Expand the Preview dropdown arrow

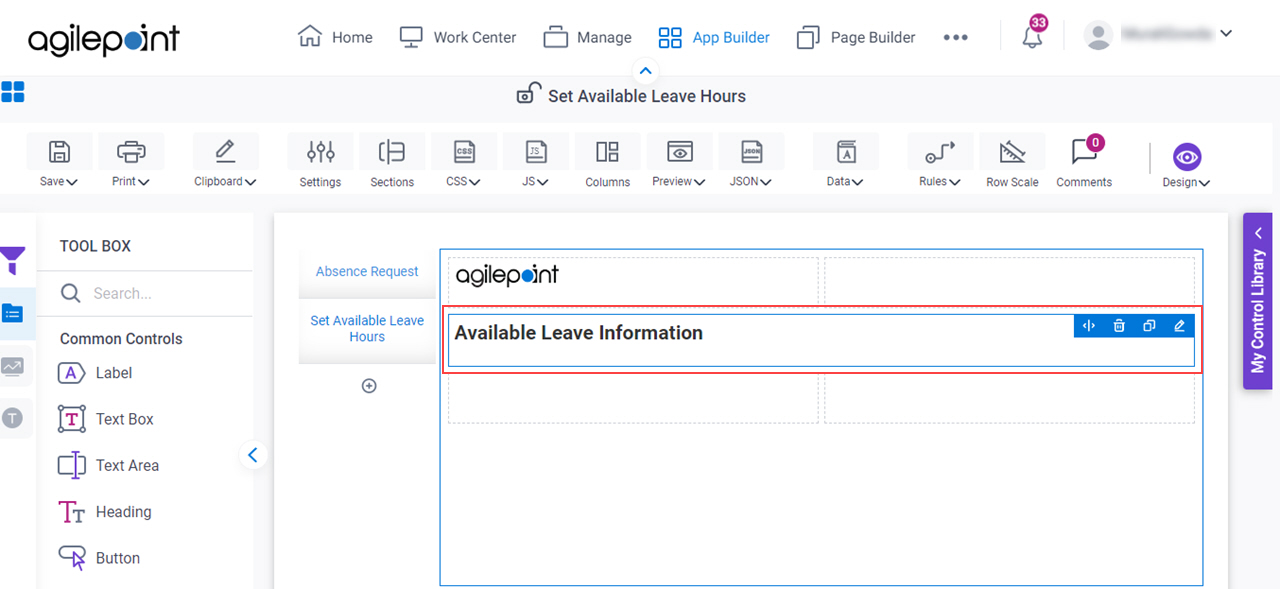[x=700, y=182]
